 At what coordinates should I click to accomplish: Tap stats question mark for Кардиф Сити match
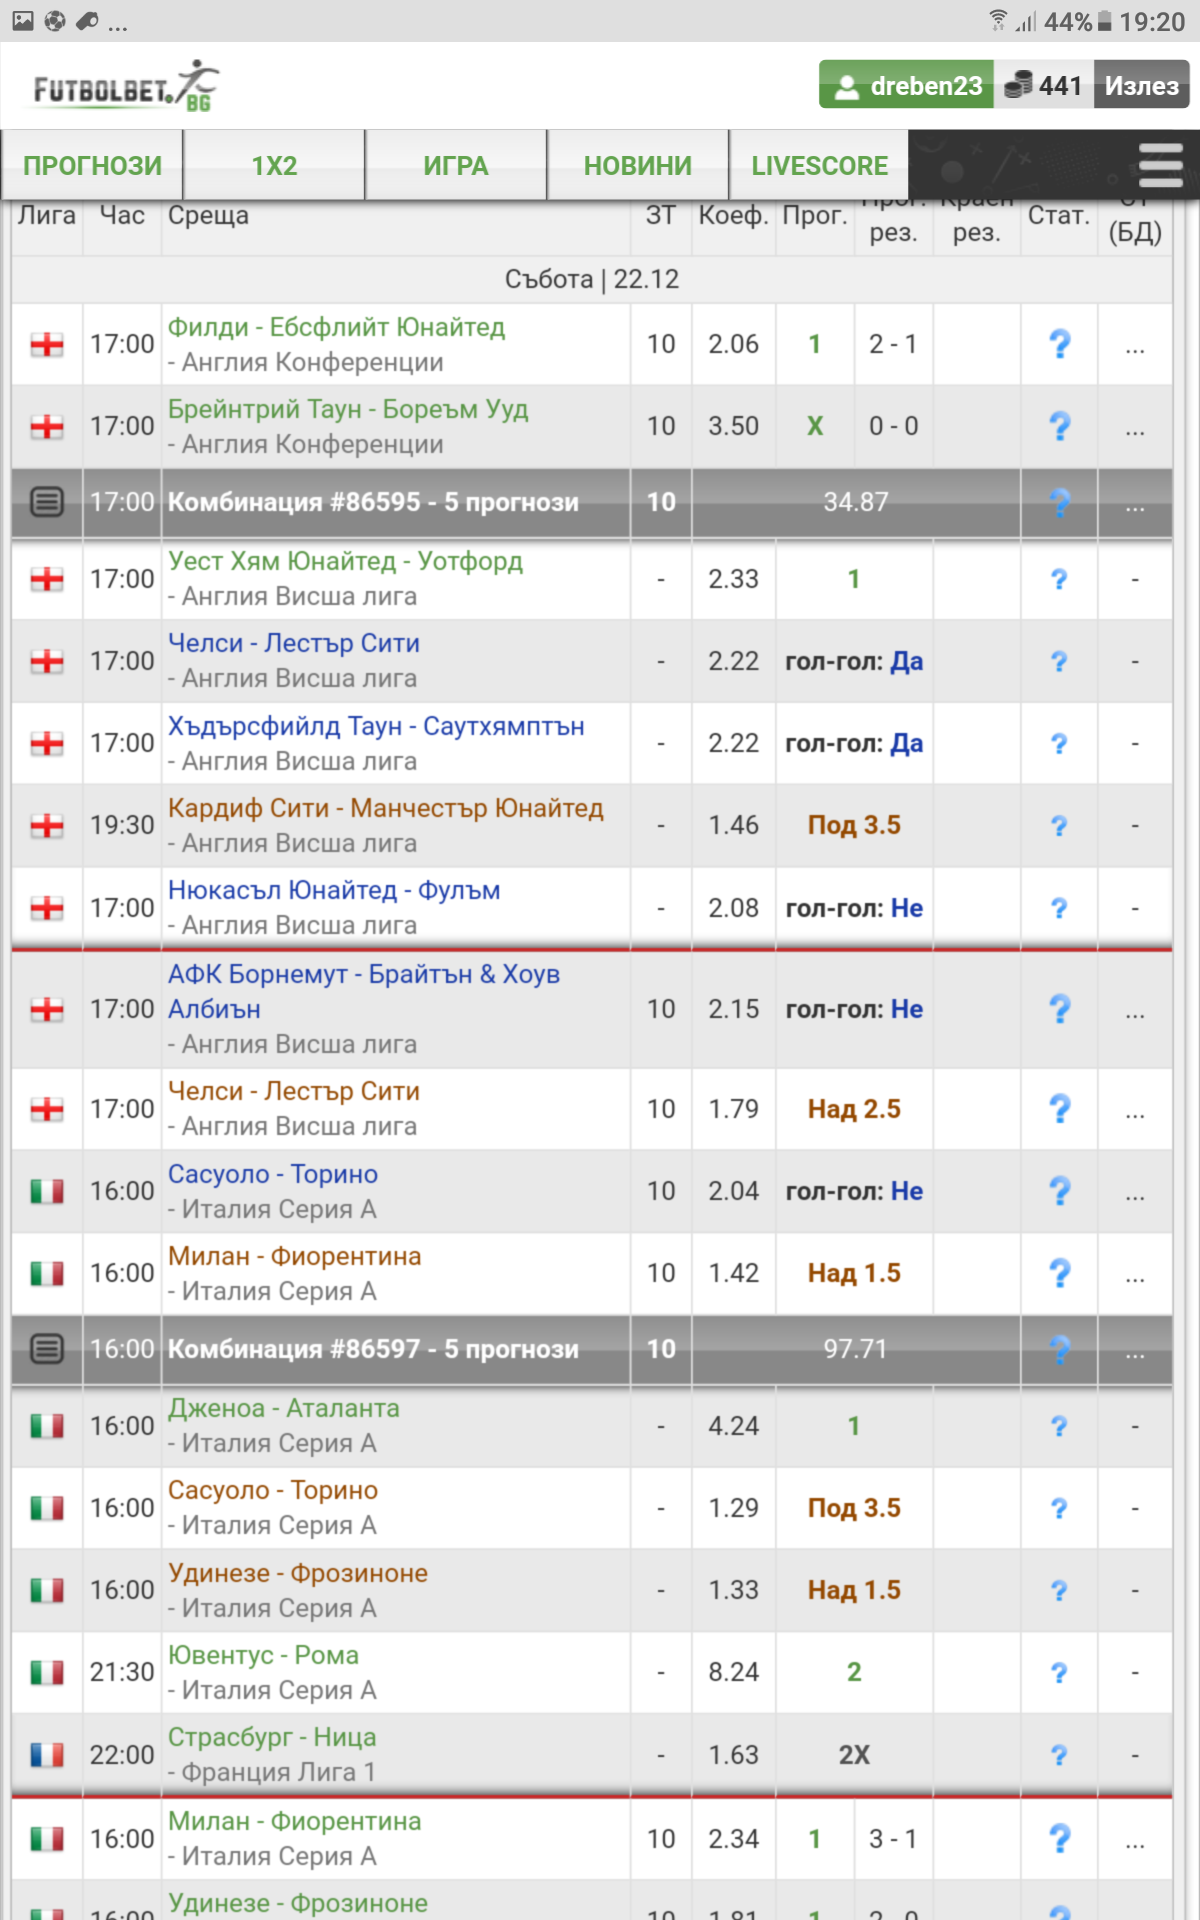coord(1059,826)
